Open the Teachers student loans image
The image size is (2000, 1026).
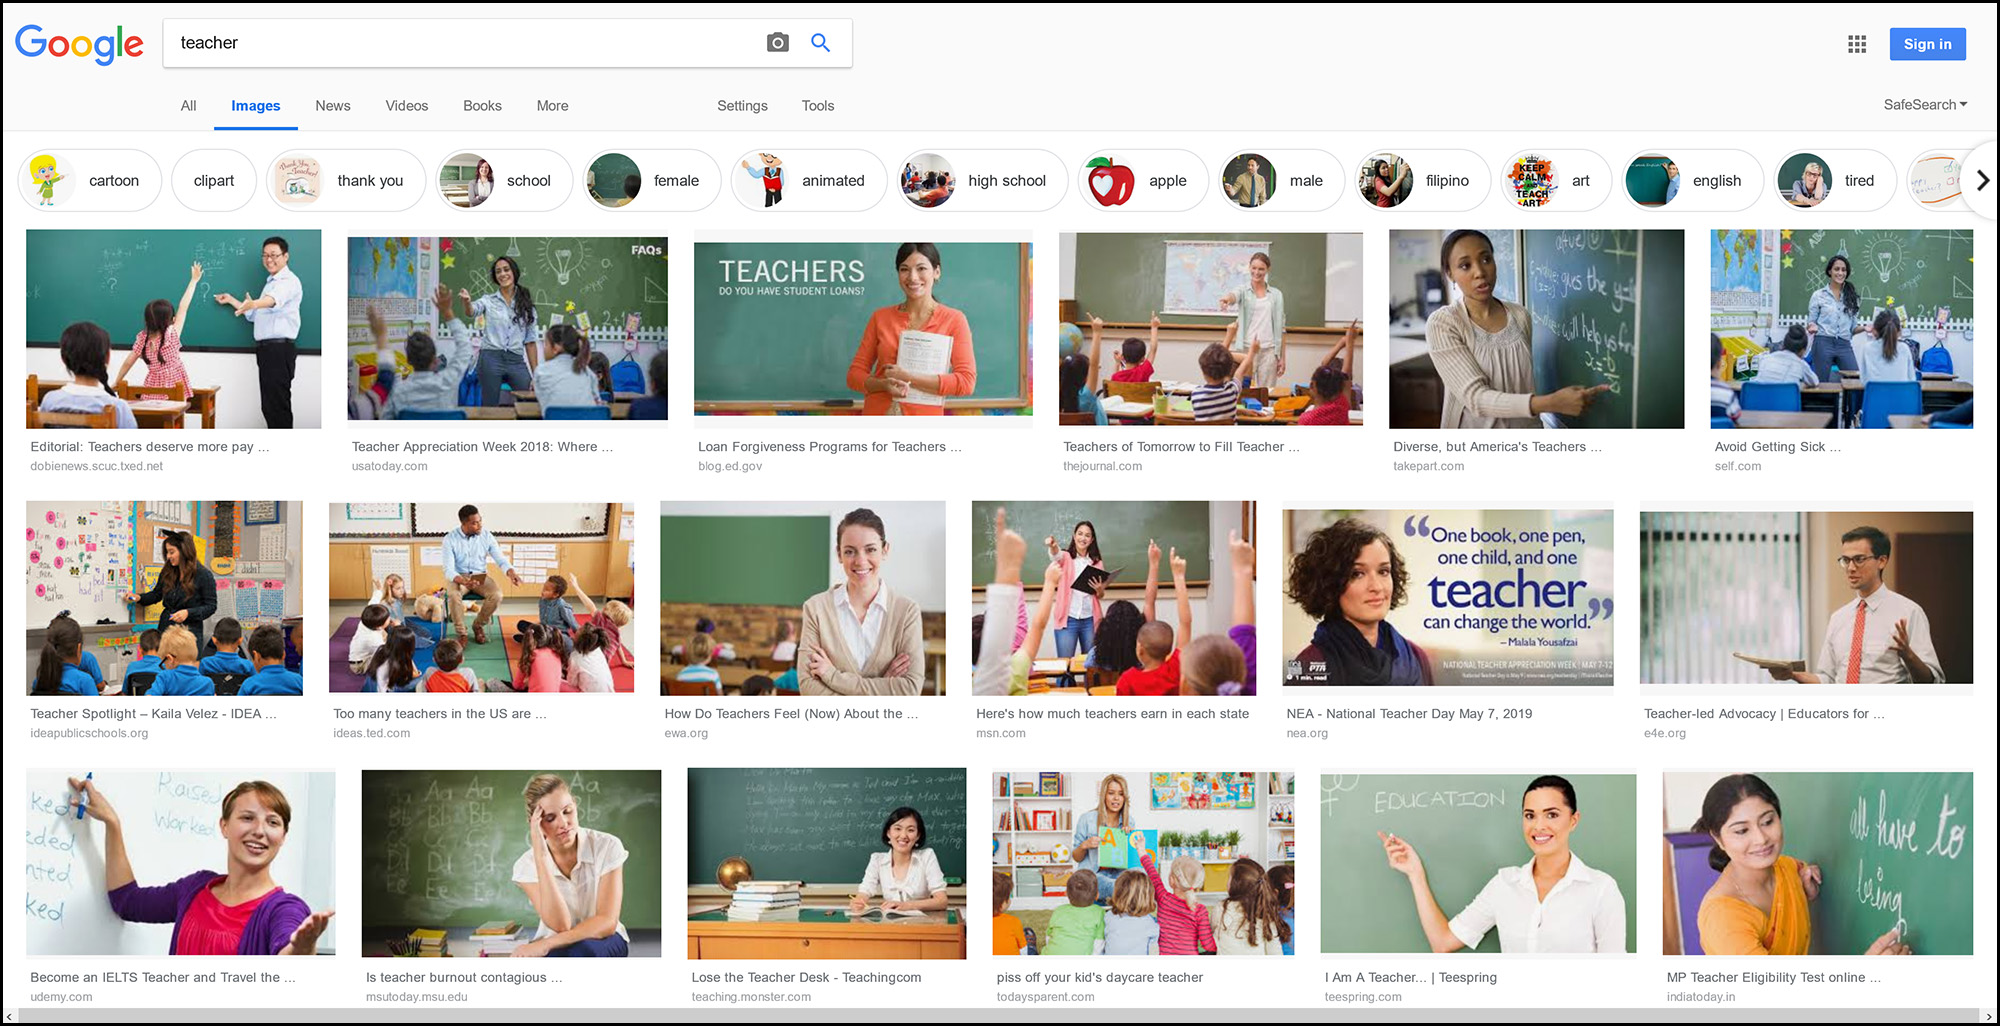coord(862,328)
